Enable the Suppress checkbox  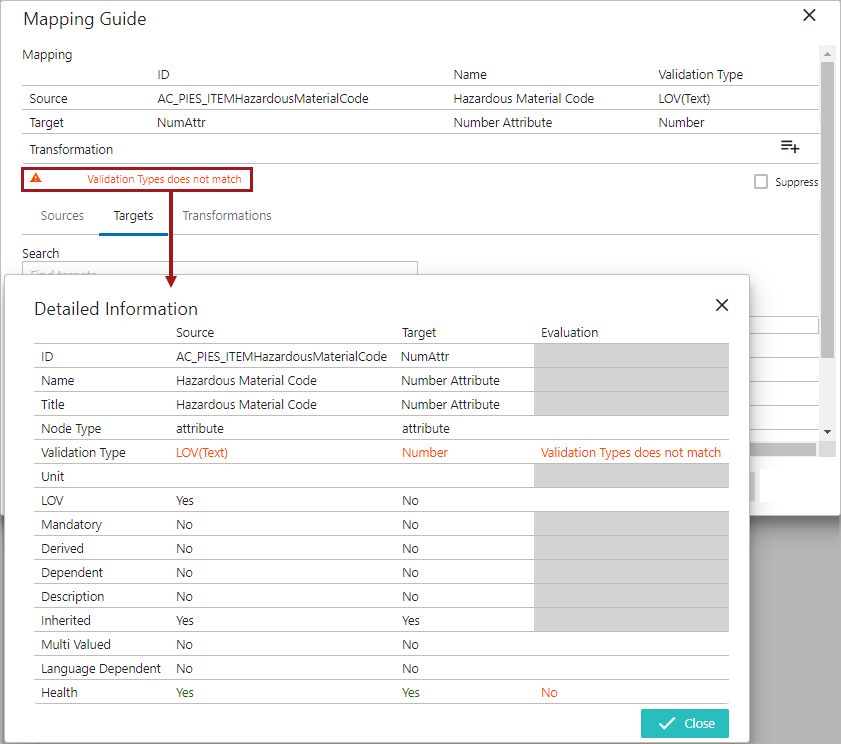click(x=761, y=182)
